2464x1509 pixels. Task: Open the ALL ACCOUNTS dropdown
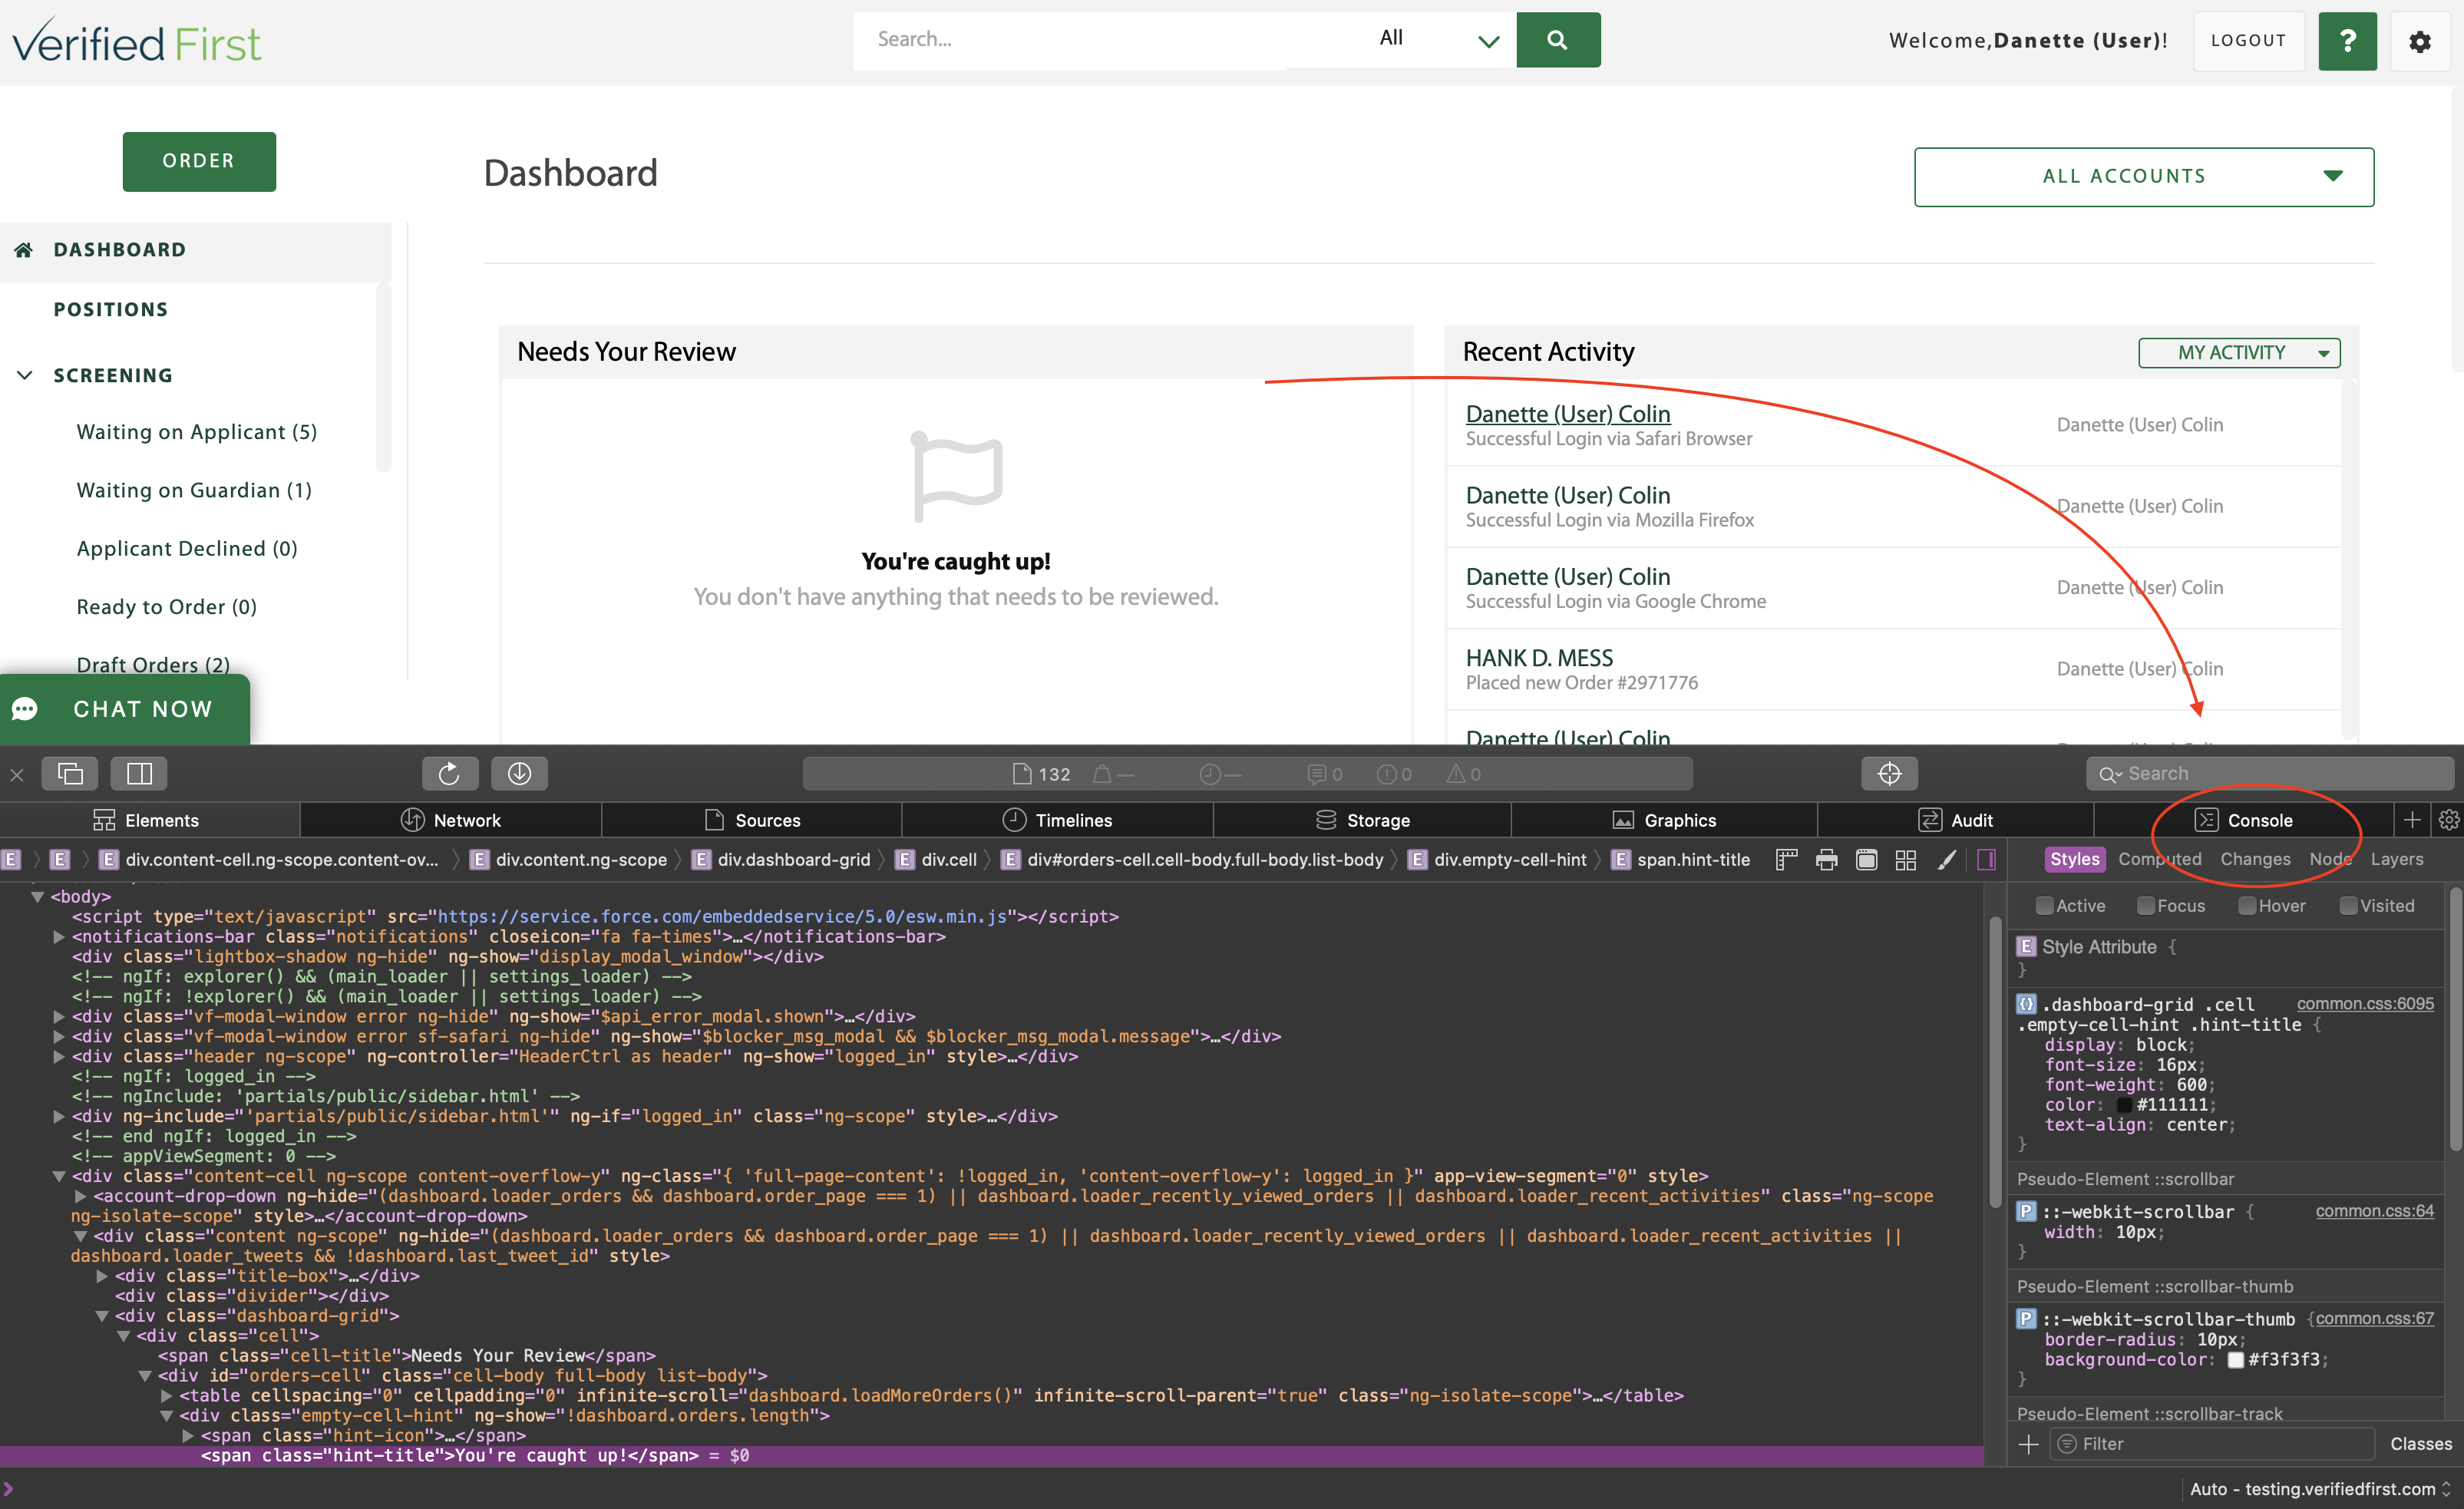click(2143, 176)
